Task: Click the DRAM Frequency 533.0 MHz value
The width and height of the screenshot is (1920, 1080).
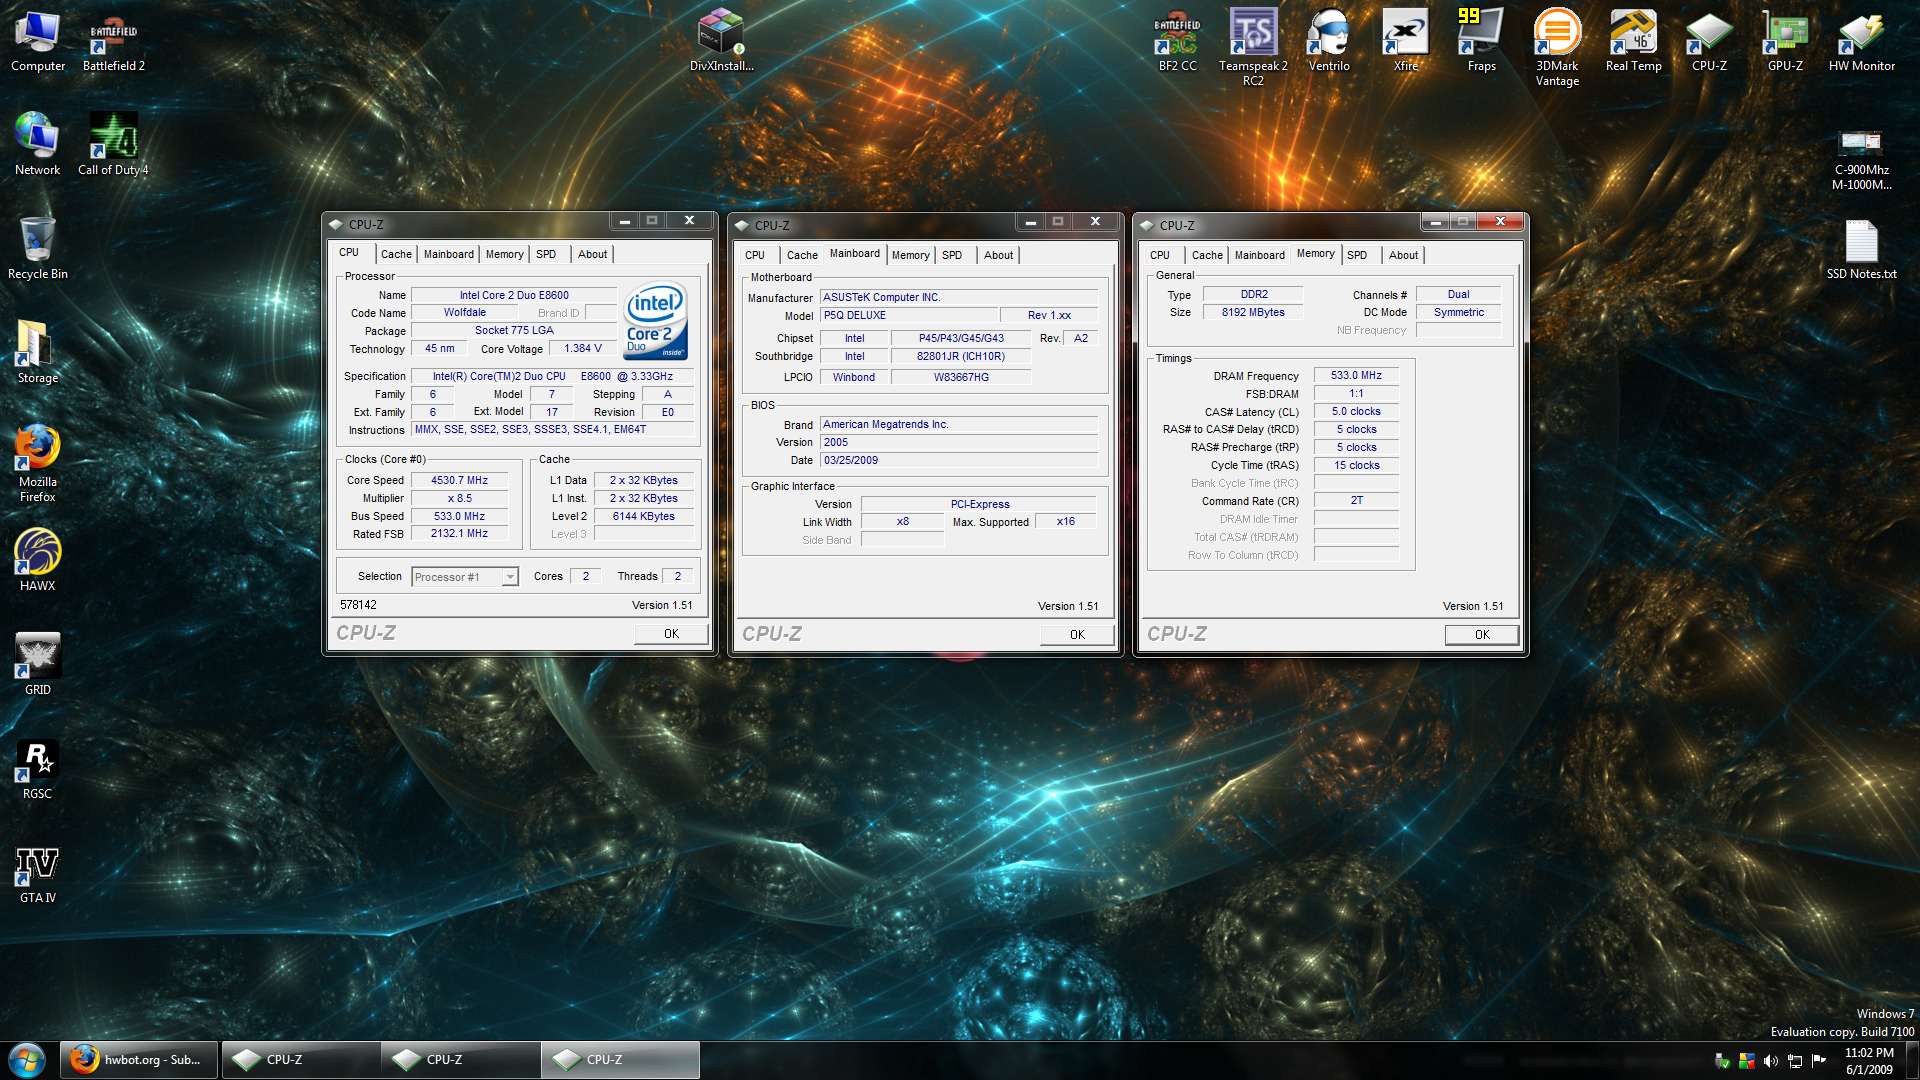Action: 1356,376
